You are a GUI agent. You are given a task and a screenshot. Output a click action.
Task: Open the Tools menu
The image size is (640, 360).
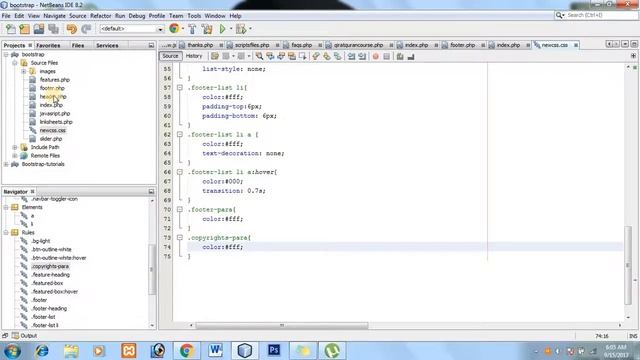click(194, 16)
